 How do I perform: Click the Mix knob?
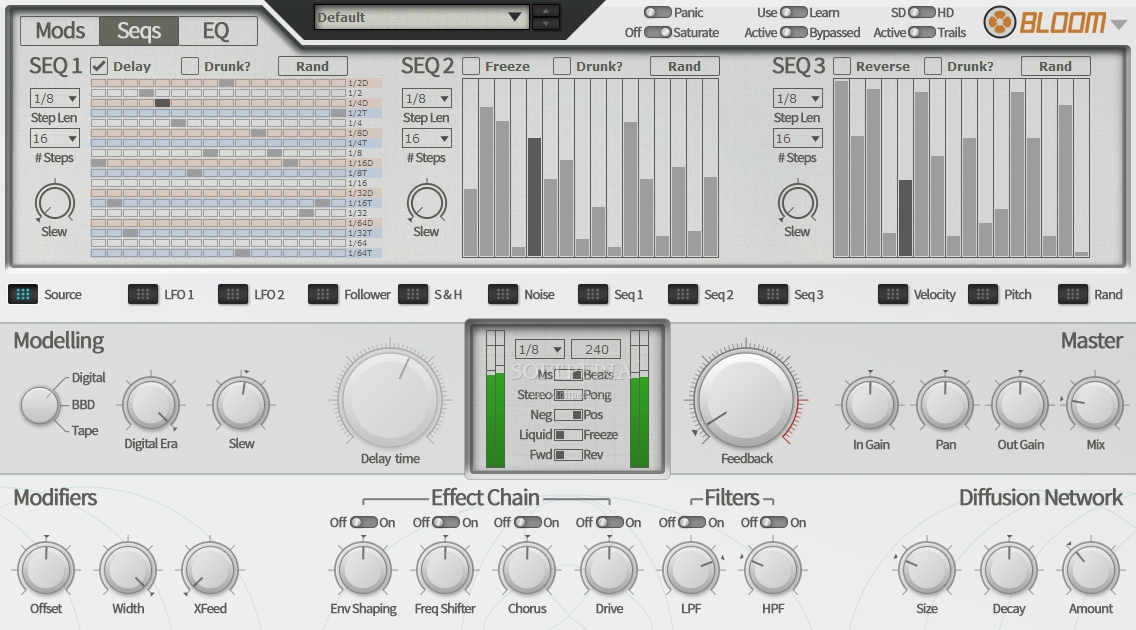point(1095,404)
